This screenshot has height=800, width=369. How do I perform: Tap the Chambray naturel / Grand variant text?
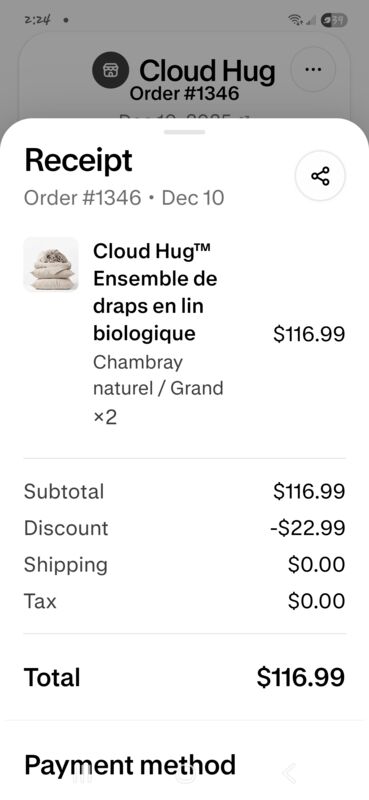point(158,376)
